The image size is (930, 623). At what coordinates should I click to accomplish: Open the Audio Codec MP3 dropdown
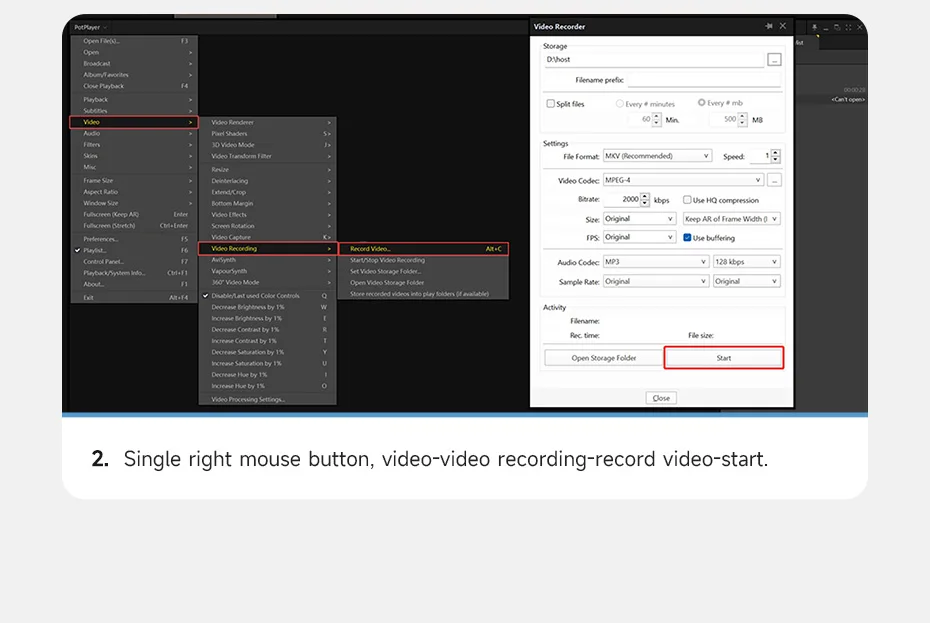[656, 262]
